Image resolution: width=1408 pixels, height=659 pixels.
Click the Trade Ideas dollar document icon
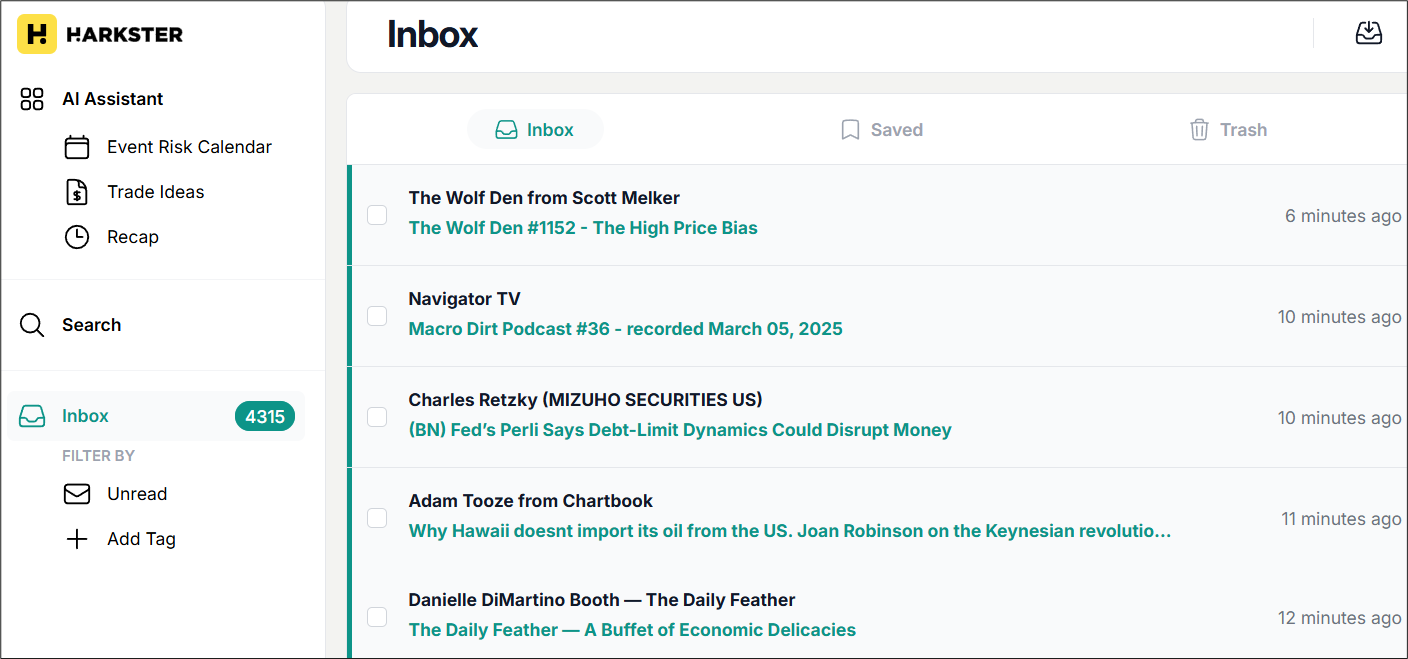pyautogui.click(x=77, y=192)
